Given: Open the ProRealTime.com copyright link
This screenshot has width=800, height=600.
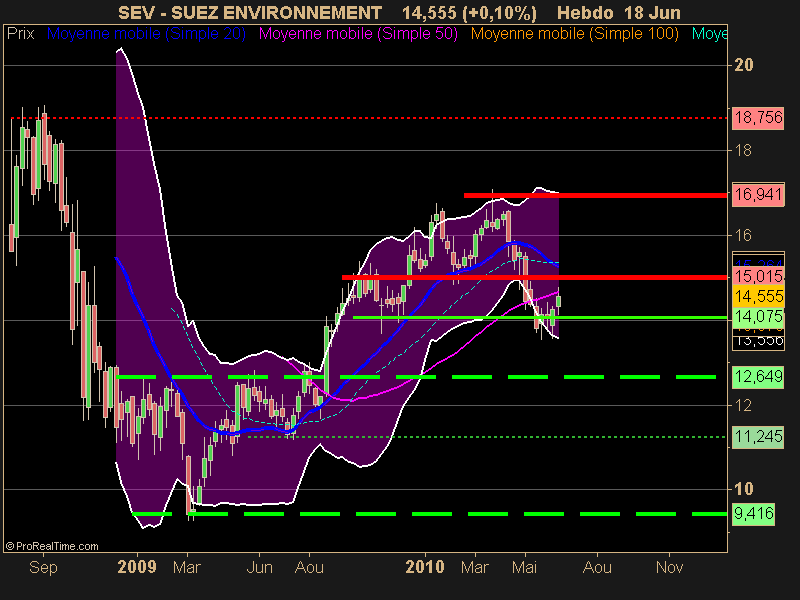Looking at the screenshot, I should [52, 546].
